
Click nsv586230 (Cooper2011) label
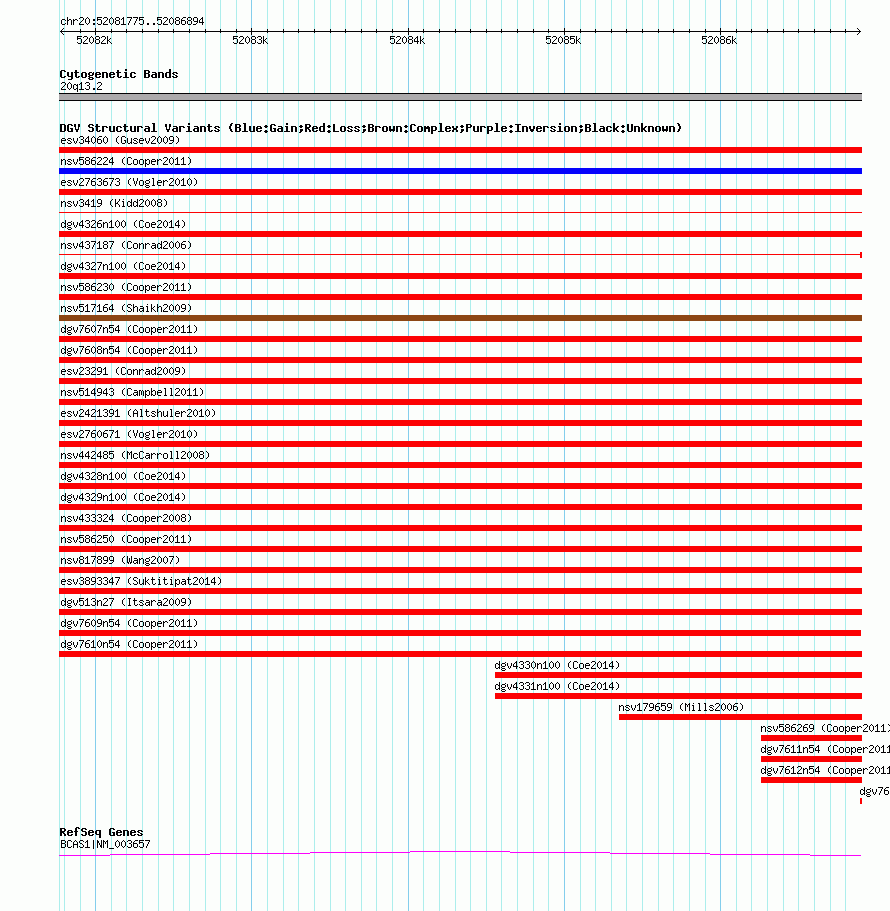[x=126, y=286]
